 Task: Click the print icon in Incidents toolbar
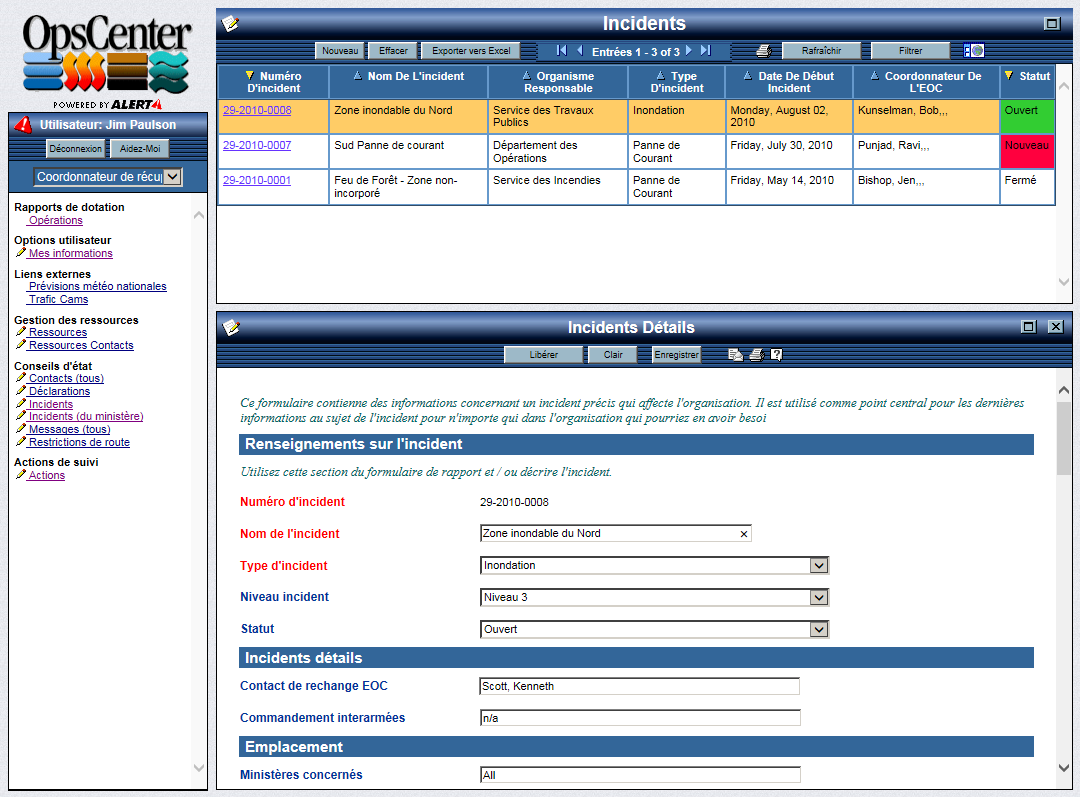763,51
